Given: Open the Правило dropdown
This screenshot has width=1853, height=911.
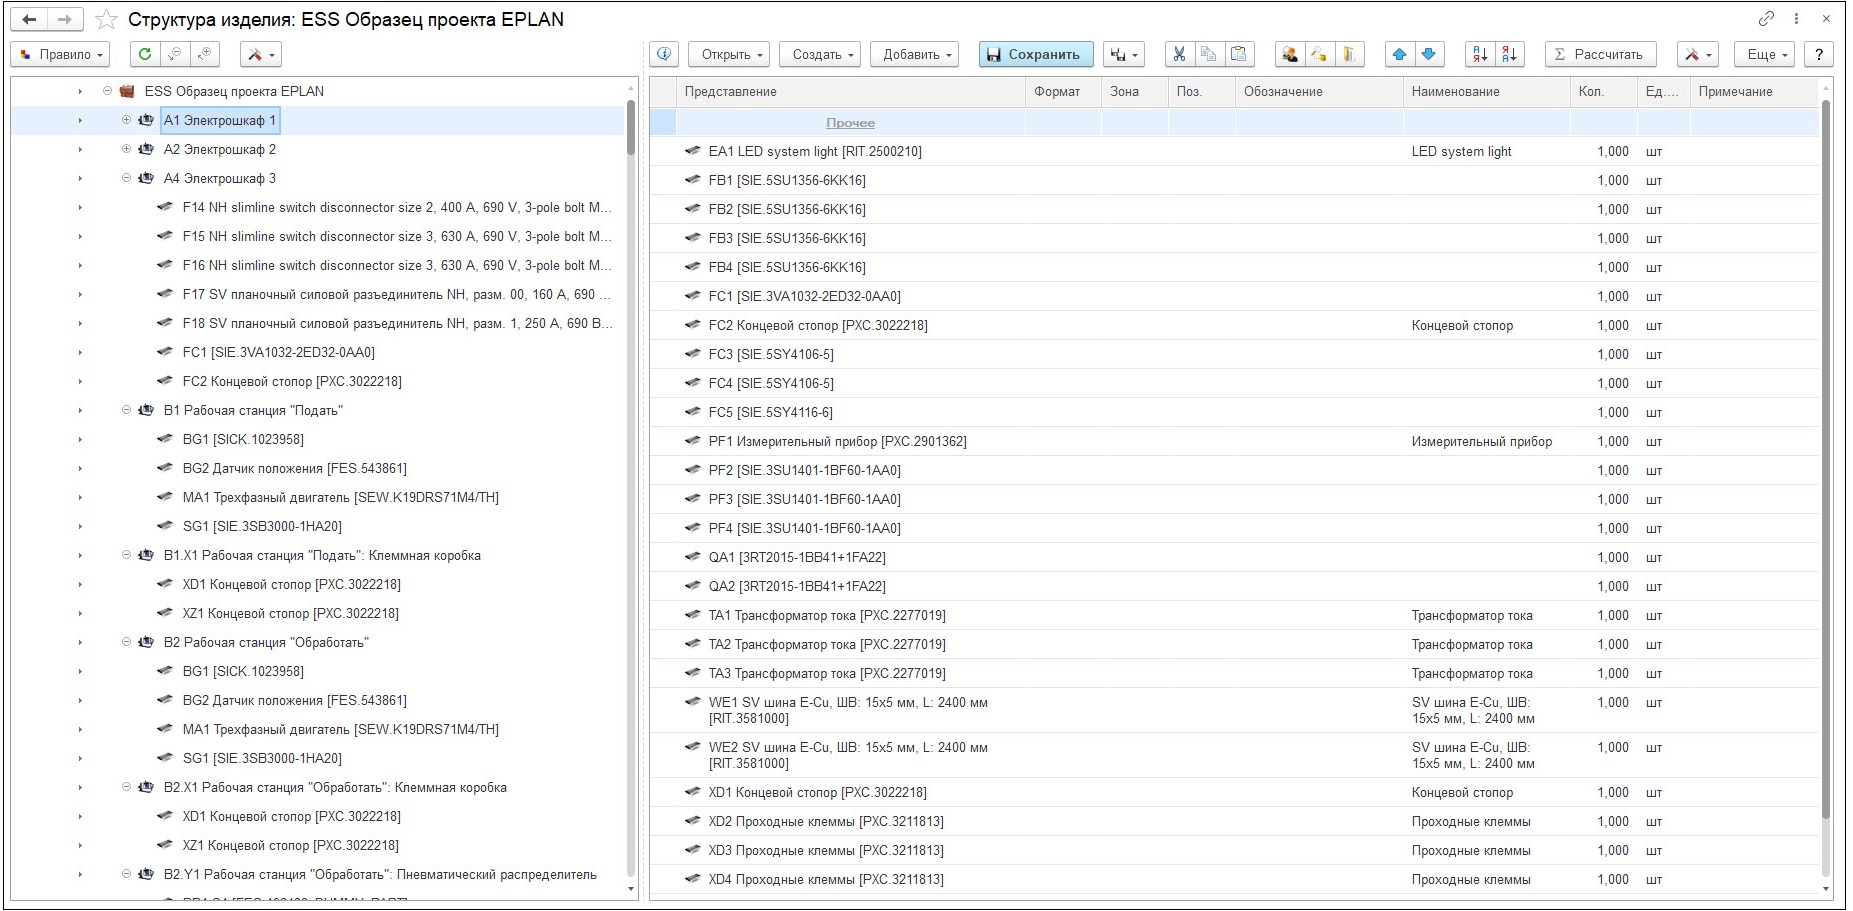Looking at the screenshot, I should point(60,54).
